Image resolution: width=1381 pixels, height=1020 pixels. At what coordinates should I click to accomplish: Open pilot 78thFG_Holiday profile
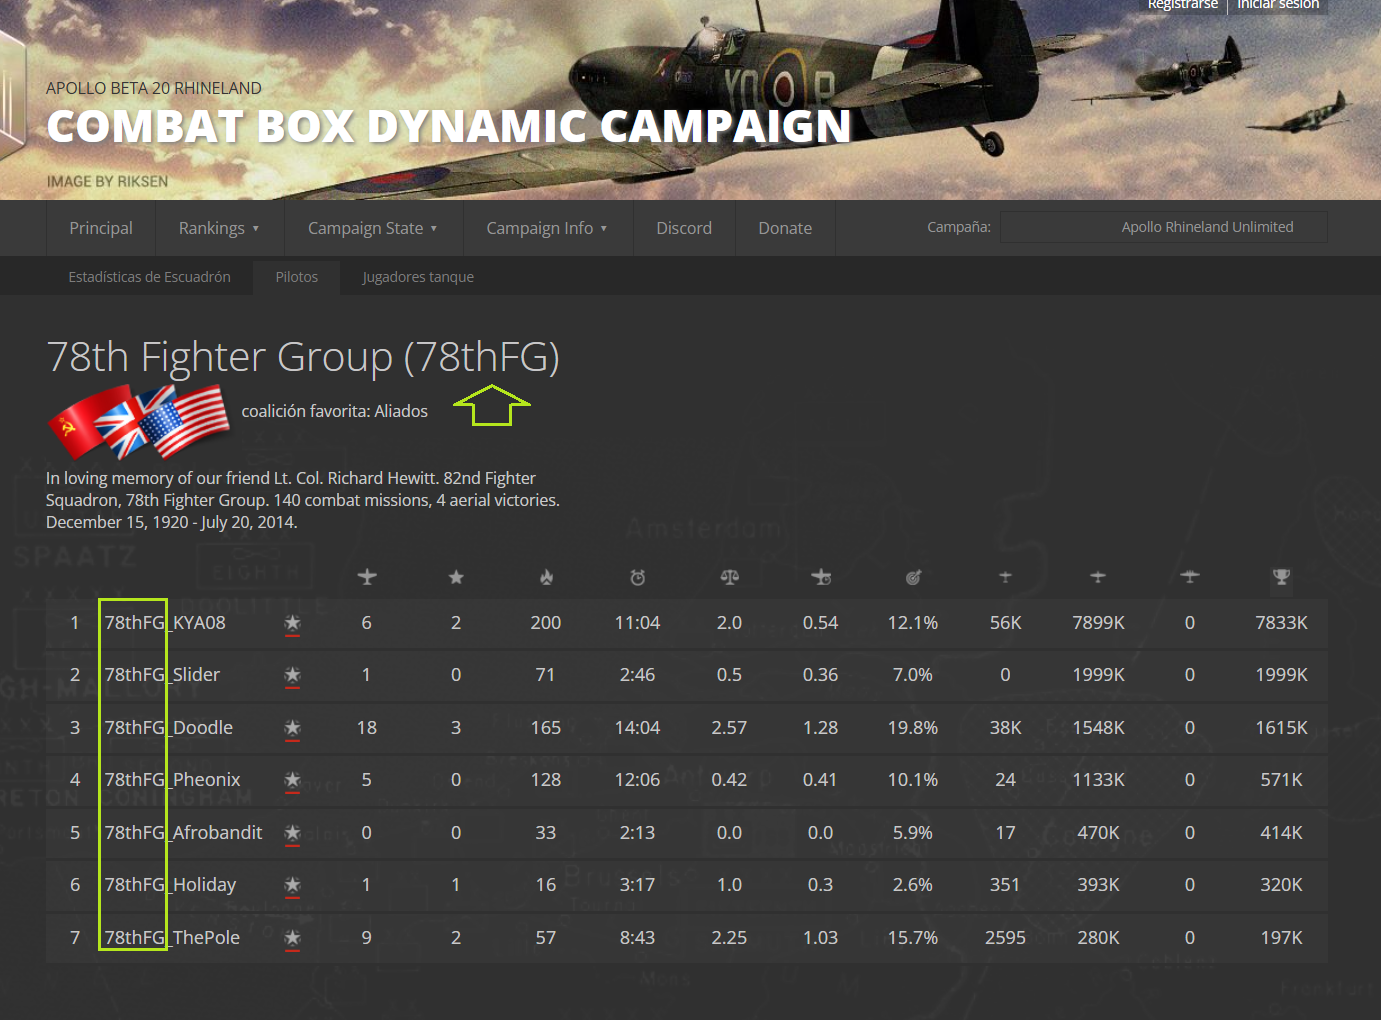170,884
